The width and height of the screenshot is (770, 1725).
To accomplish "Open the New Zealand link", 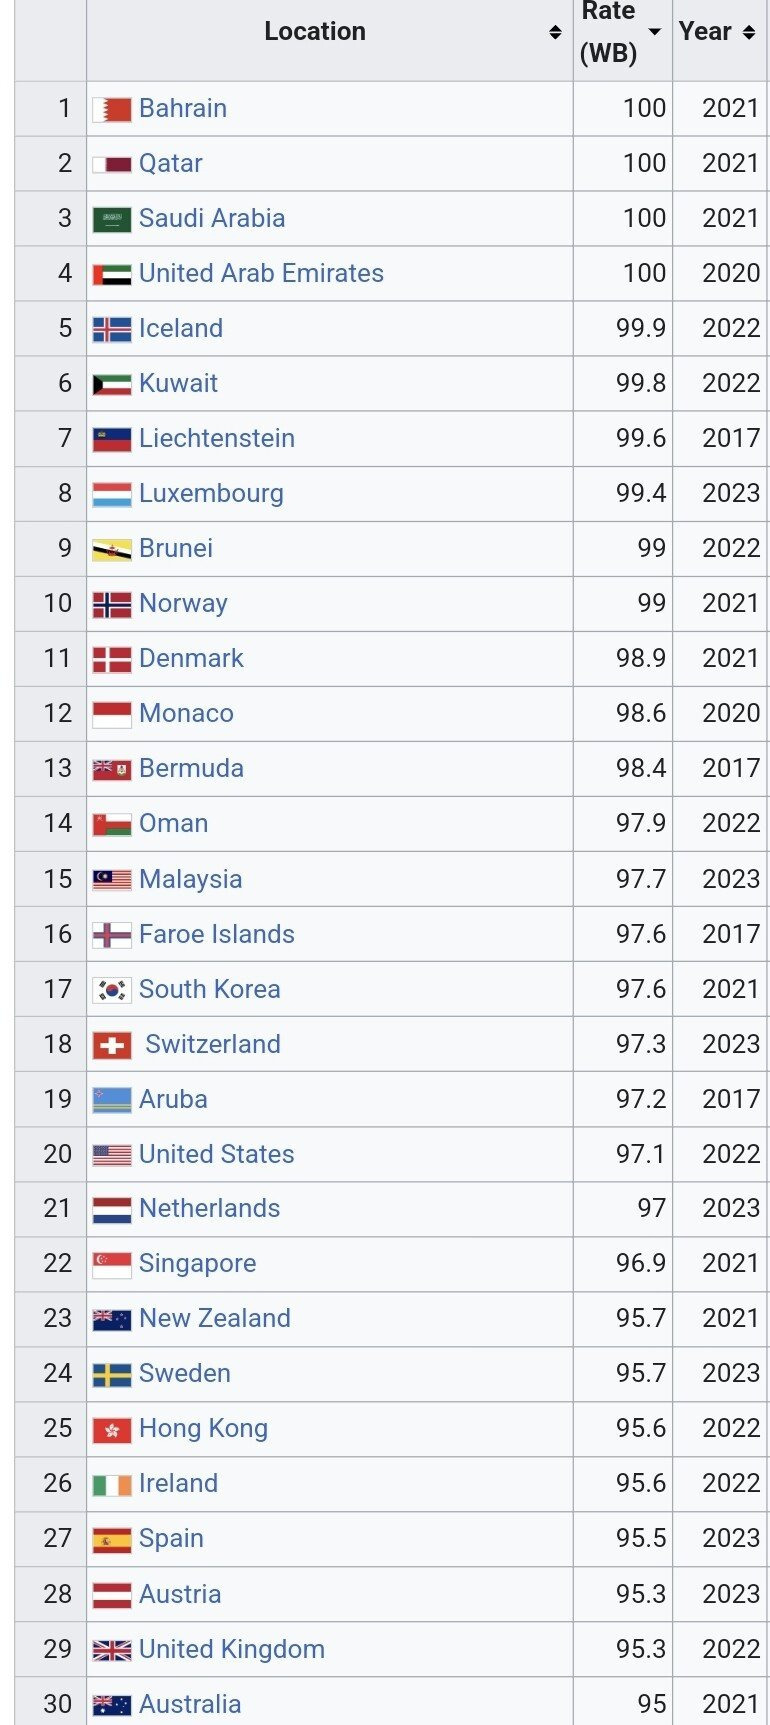I will 215,1318.
